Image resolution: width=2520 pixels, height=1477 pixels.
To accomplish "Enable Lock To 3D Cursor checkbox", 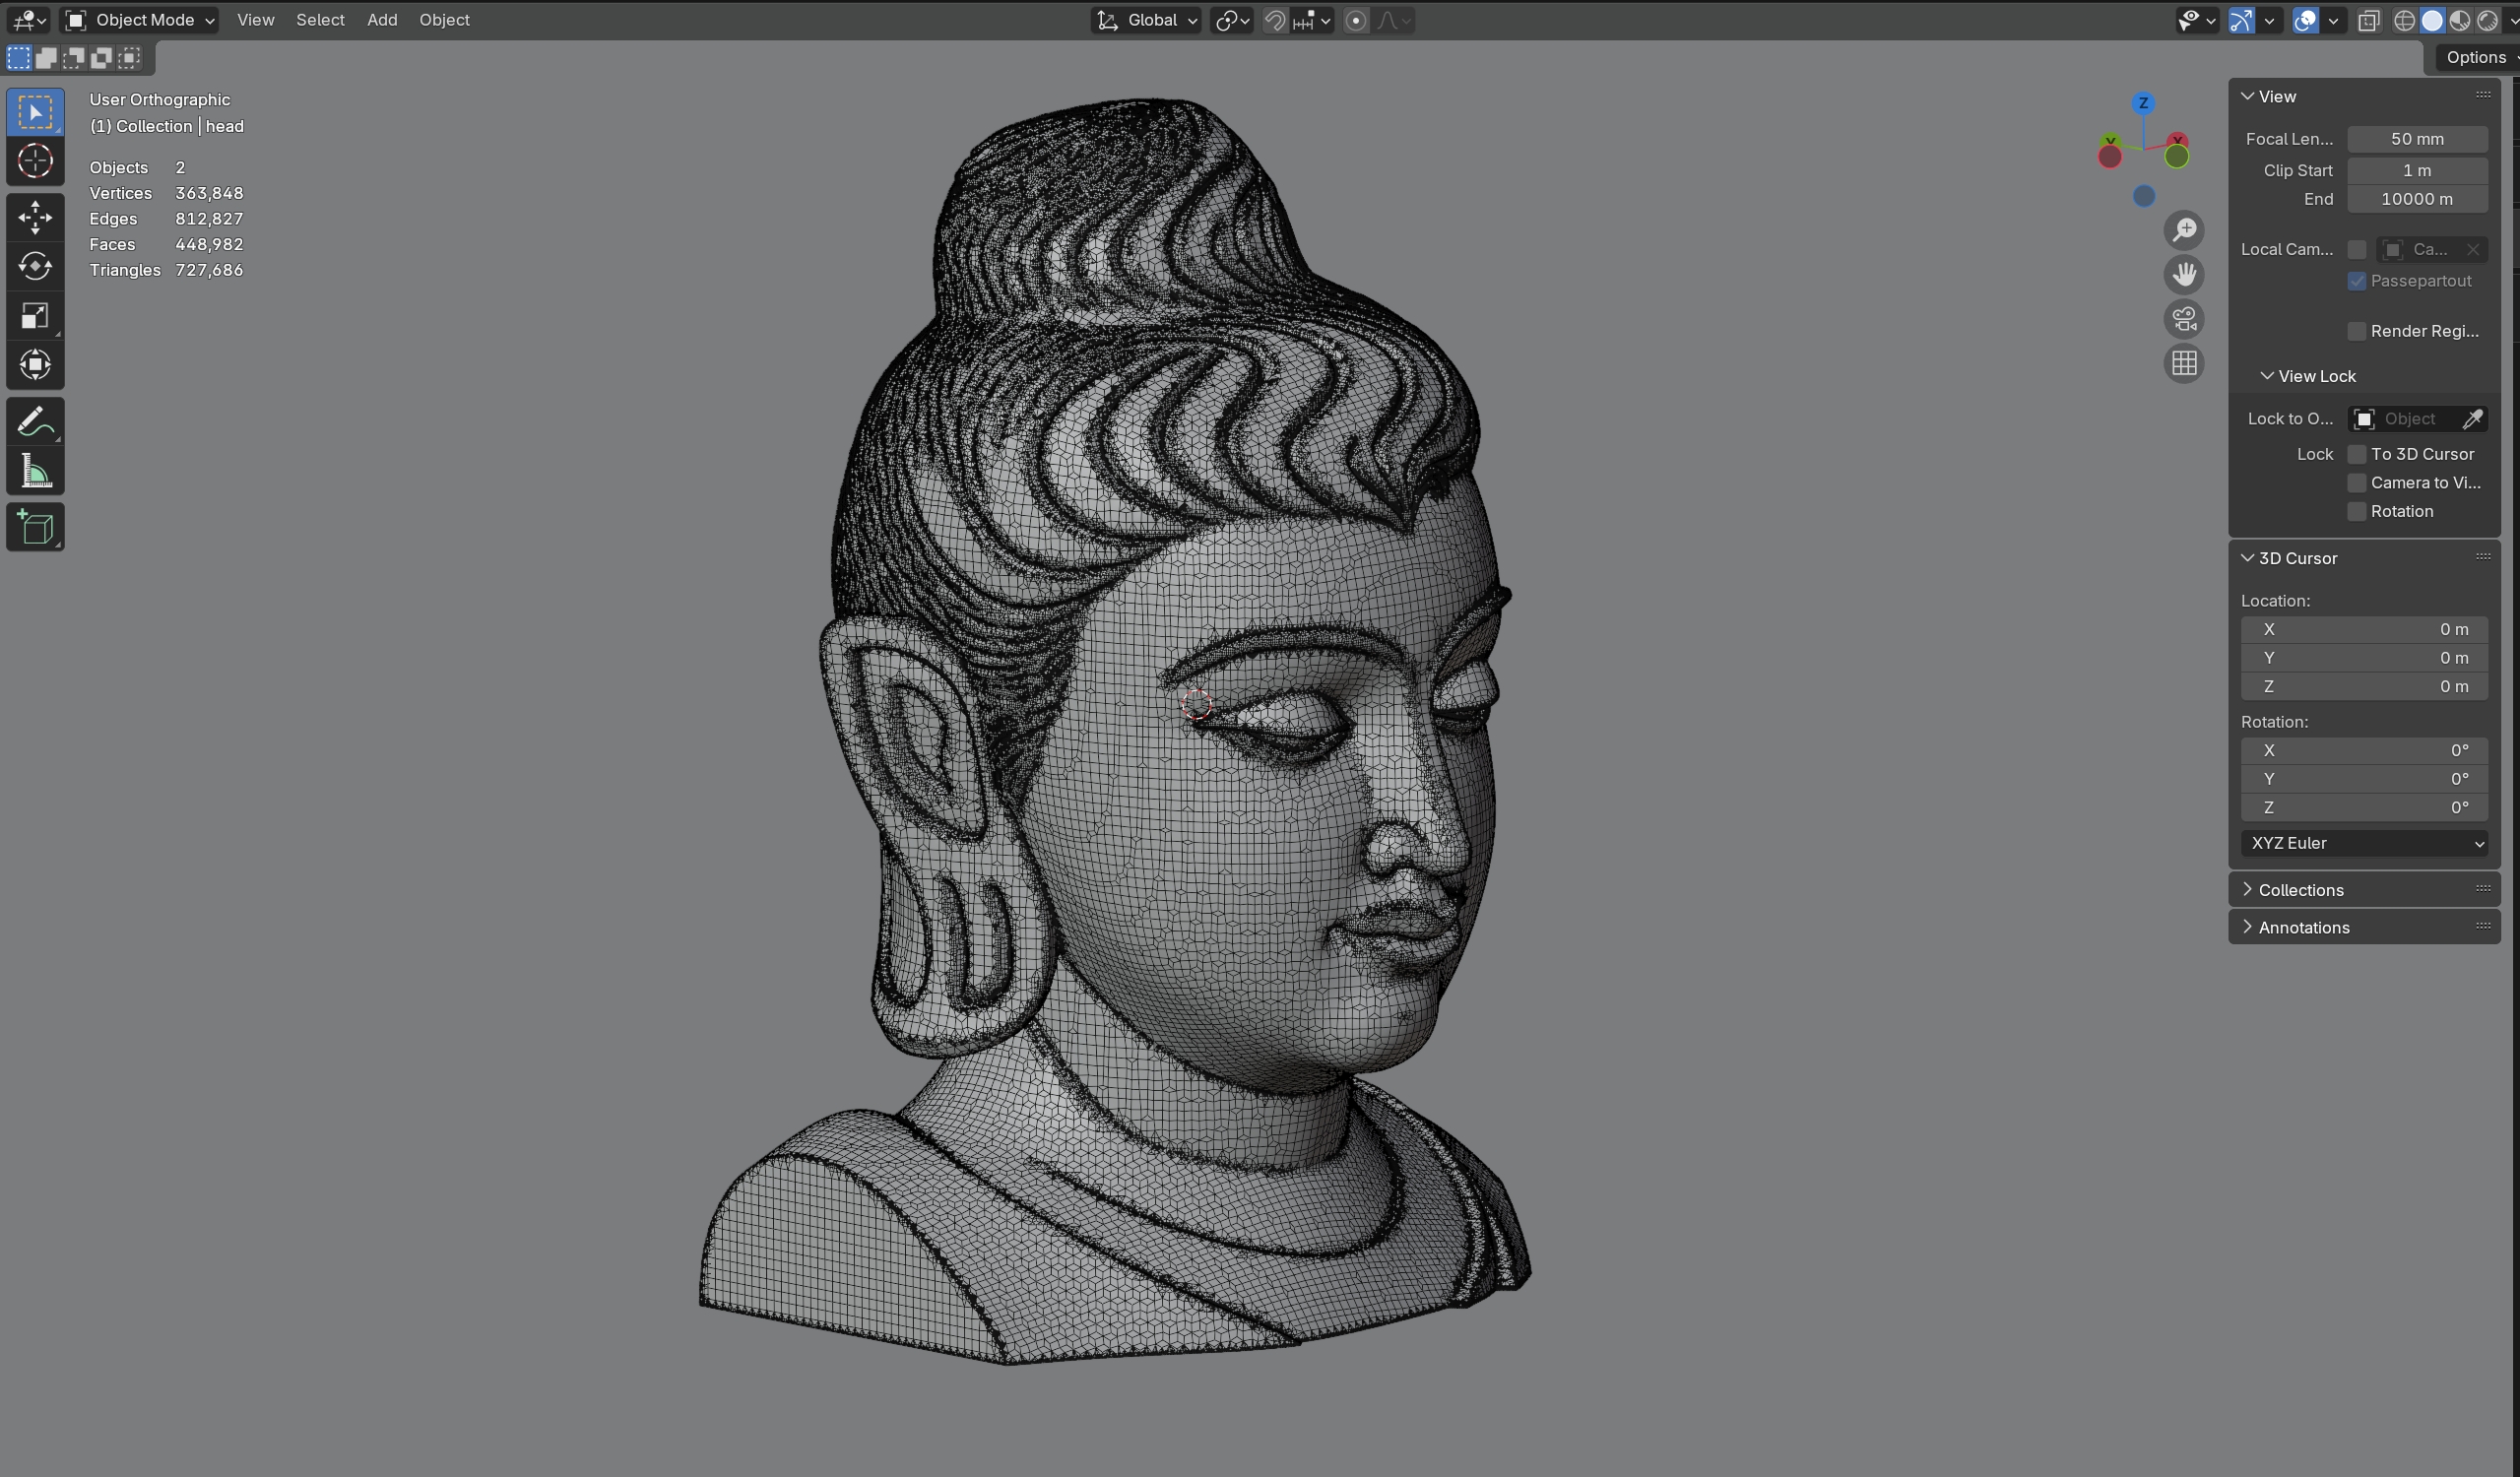I will pyautogui.click(x=2357, y=454).
